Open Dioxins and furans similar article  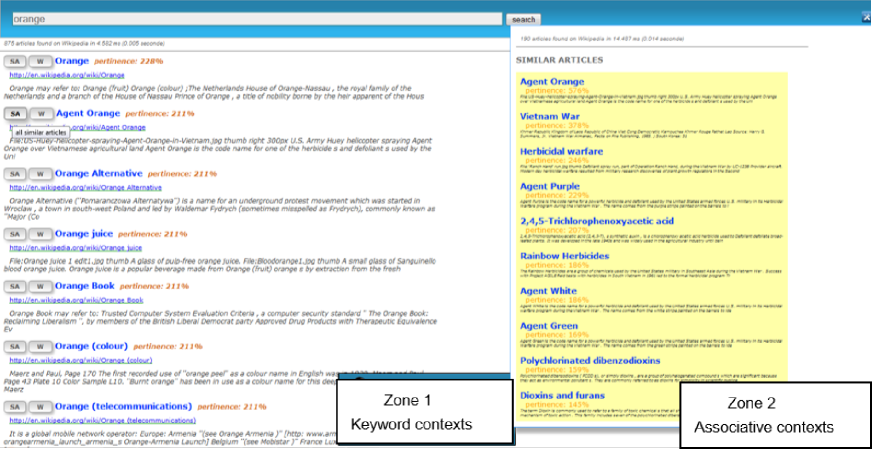562,396
